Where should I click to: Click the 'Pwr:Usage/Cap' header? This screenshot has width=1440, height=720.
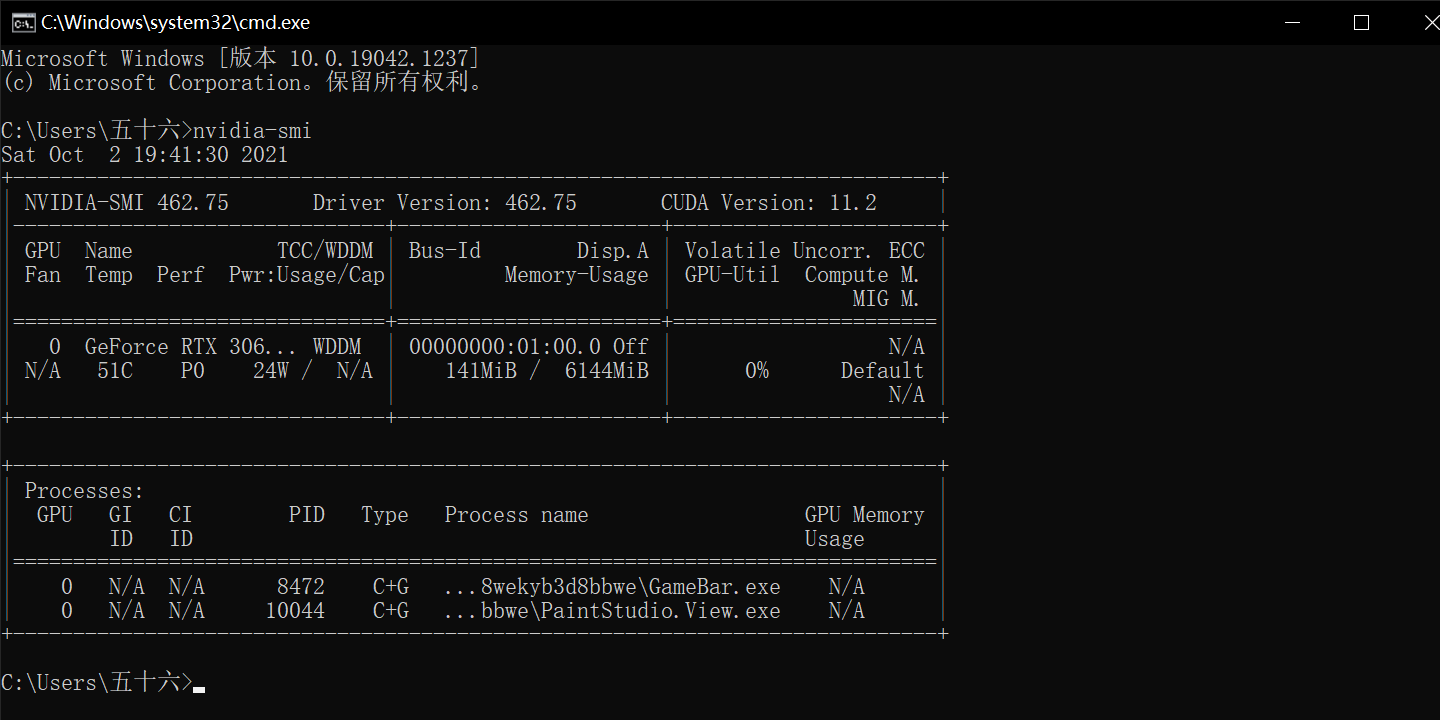coord(307,275)
